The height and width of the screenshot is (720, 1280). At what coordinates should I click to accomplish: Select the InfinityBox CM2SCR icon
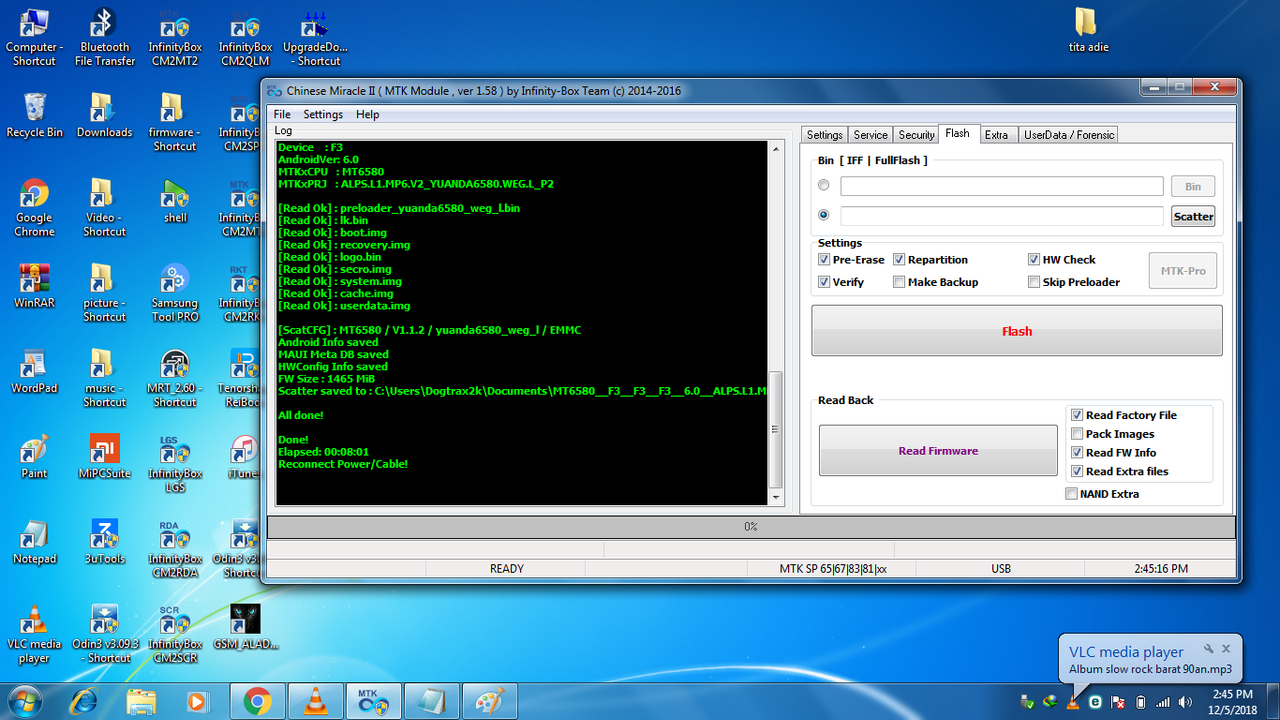click(175, 634)
